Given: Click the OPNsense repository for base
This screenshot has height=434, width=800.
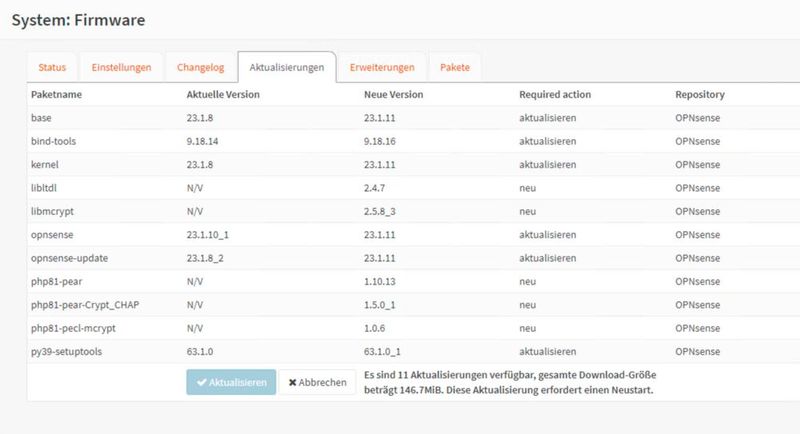Looking at the screenshot, I should tap(697, 118).
